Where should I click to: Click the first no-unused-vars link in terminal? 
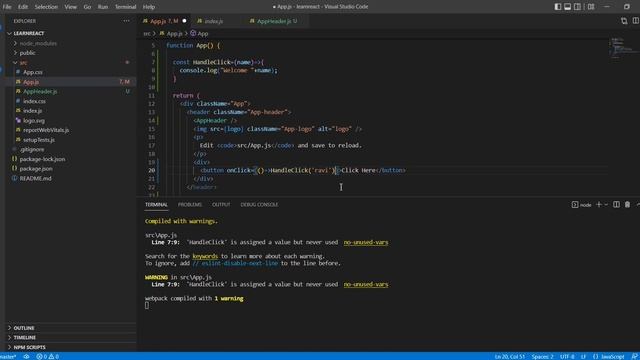tap(366, 242)
